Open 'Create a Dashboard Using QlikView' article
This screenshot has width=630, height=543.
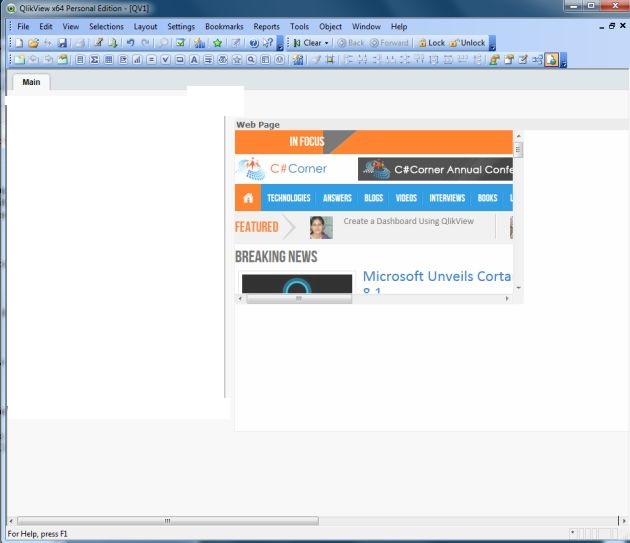point(409,221)
